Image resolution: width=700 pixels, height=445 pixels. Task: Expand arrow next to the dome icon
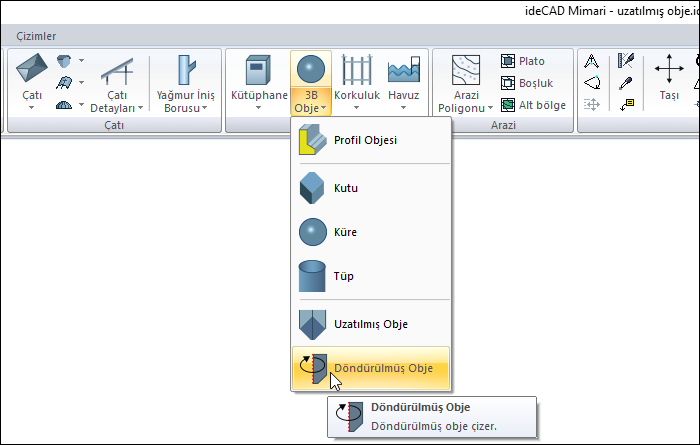(x=81, y=104)
